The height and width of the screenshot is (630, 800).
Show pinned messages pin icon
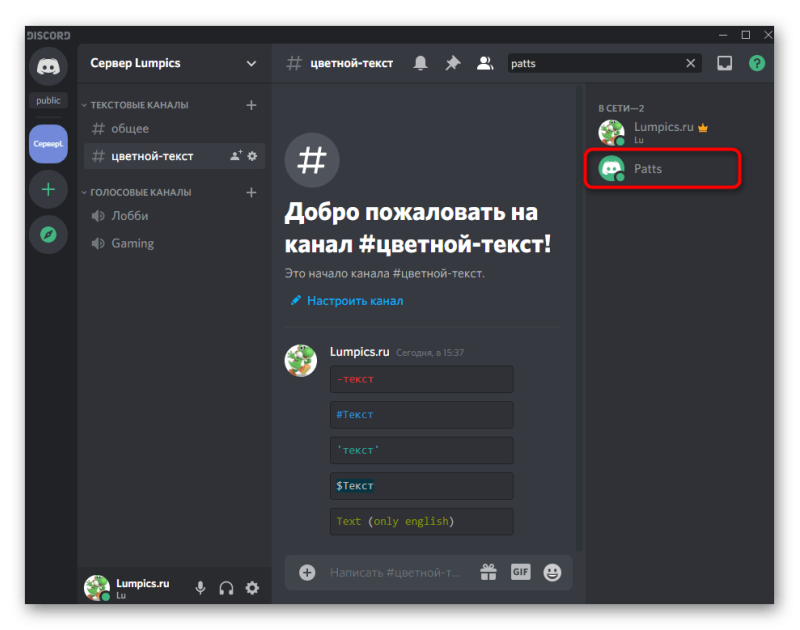453,63
